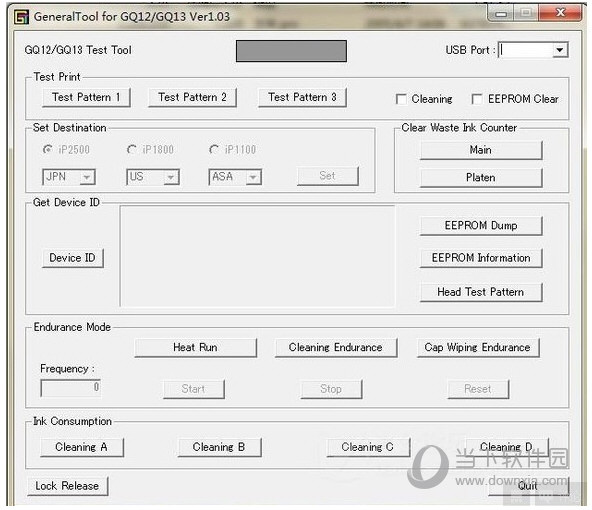Select the iP1800 radio button
Viewport: 592px width, 510px height.
point(132,149)
